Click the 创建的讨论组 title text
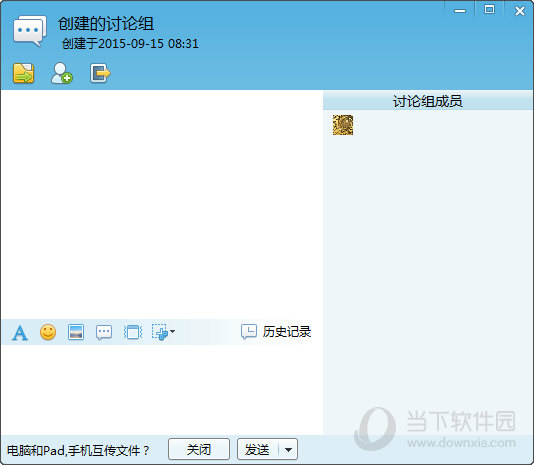The height and width of the screenshot is (465, 534). [106, 24]
